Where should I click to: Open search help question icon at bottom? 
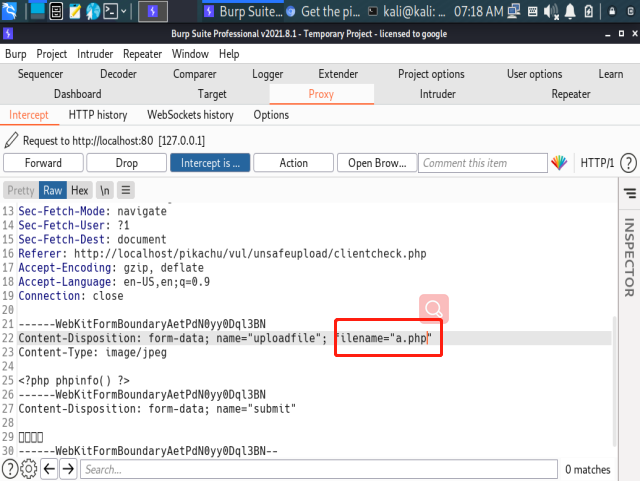pyautogui.click(x=9, y=469)
